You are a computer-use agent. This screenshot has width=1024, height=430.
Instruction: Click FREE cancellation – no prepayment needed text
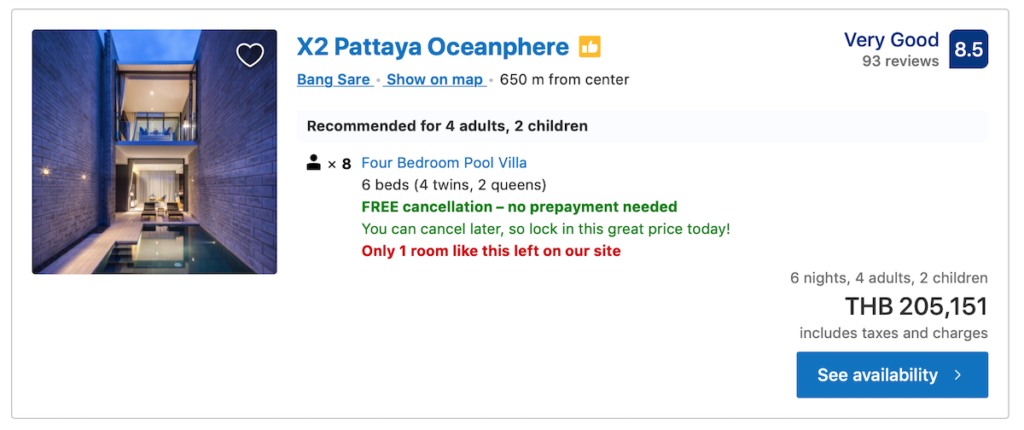tap(519, 207)
